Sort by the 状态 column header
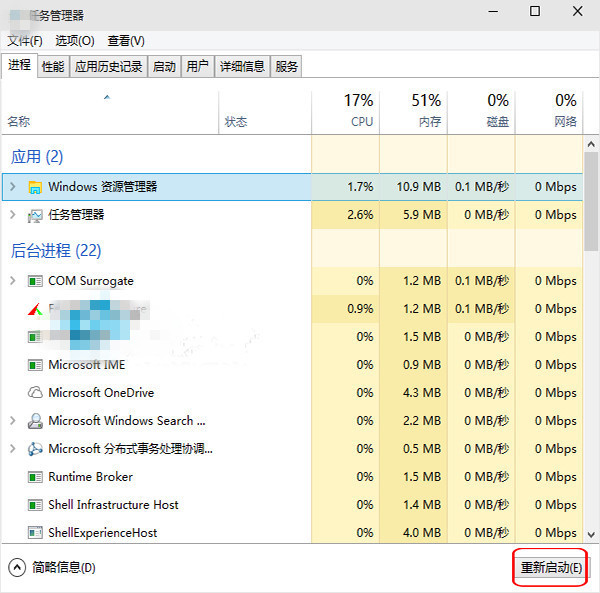Screen dimensions: 600x593 (x=265, y=112)
